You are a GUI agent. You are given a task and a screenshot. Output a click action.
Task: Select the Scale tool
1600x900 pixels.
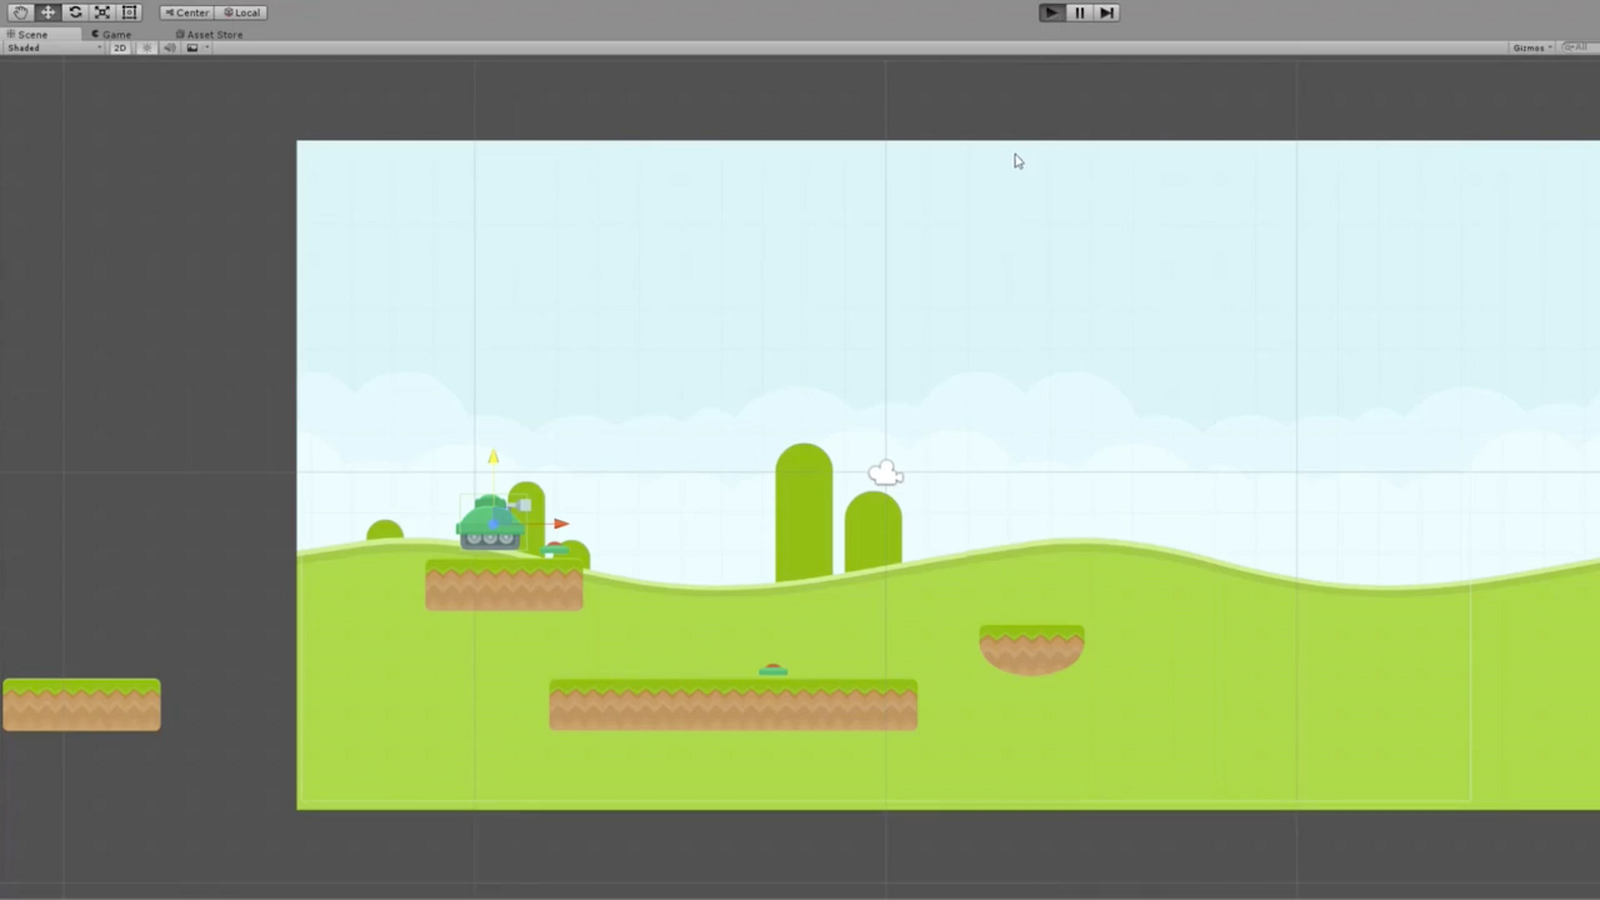tap(102, 13)
